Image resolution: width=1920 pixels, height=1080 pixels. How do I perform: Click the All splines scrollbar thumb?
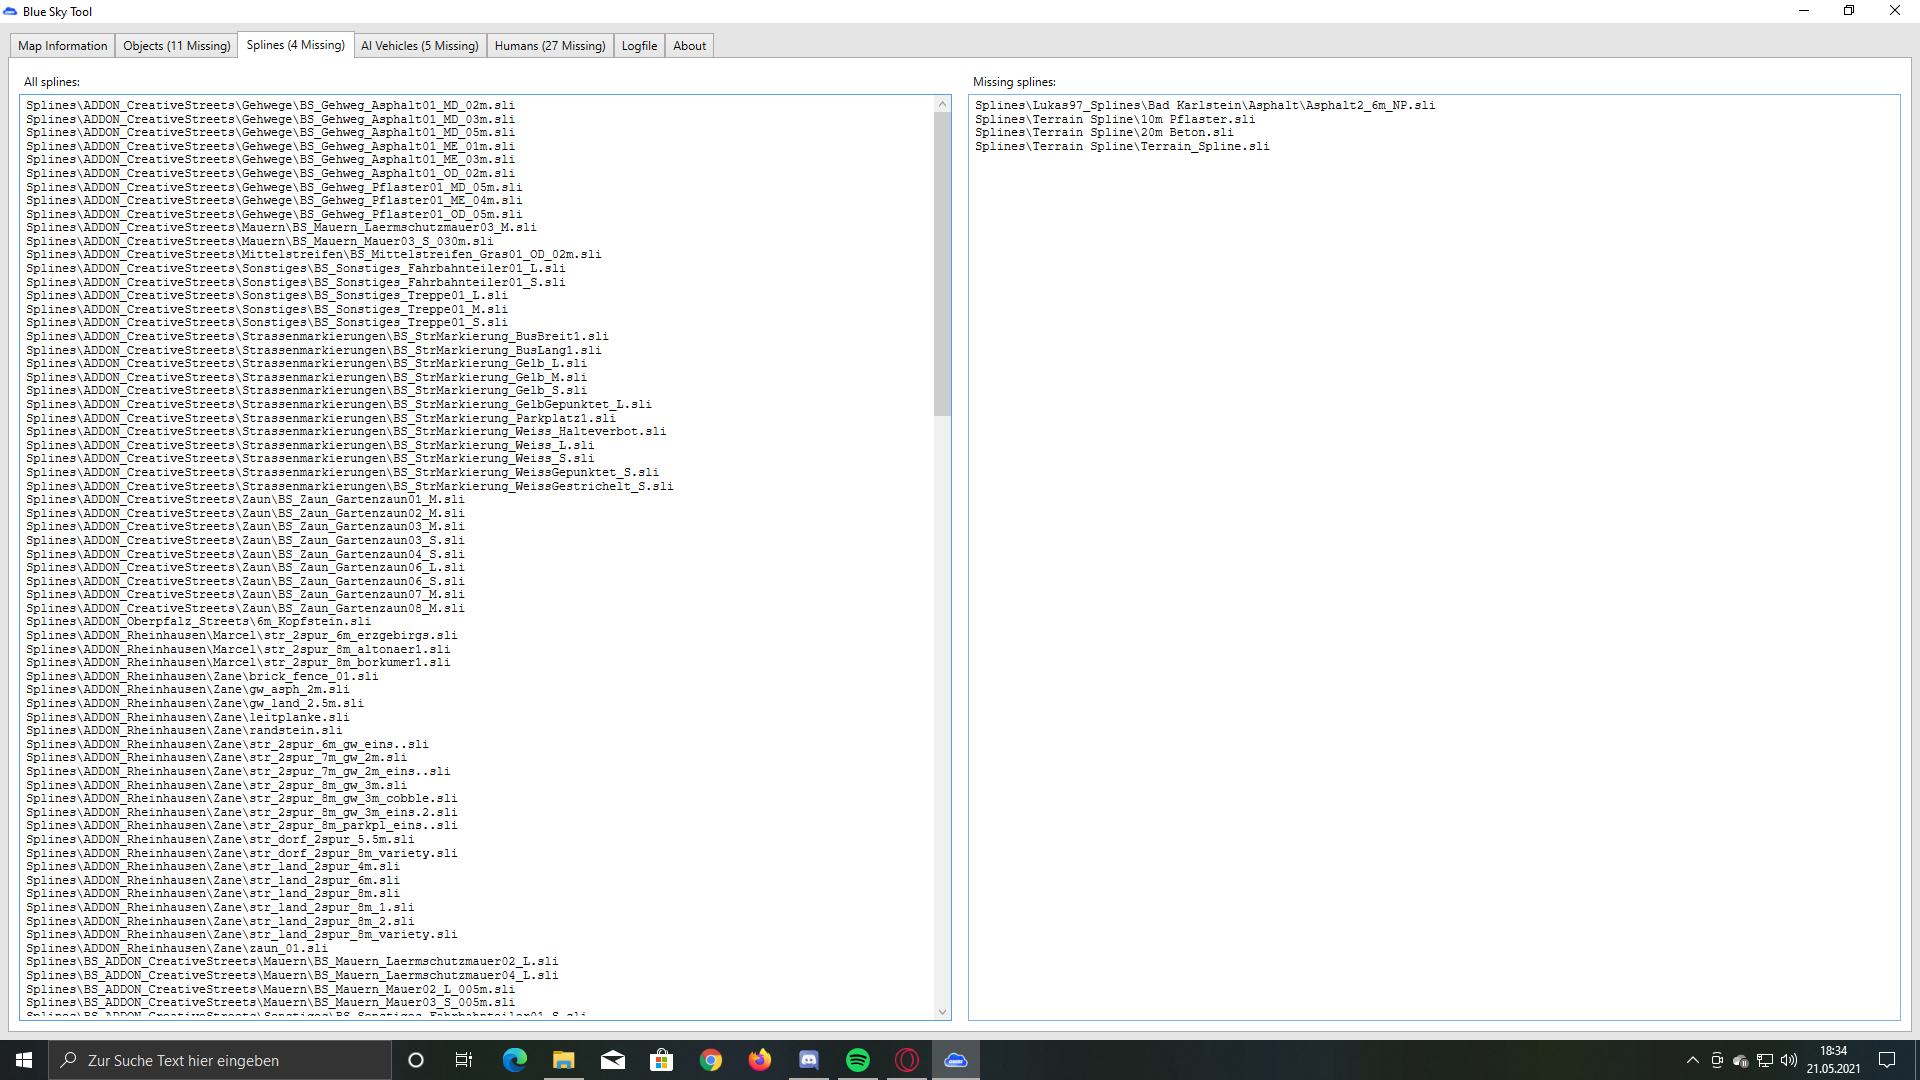tap(942, 262)
